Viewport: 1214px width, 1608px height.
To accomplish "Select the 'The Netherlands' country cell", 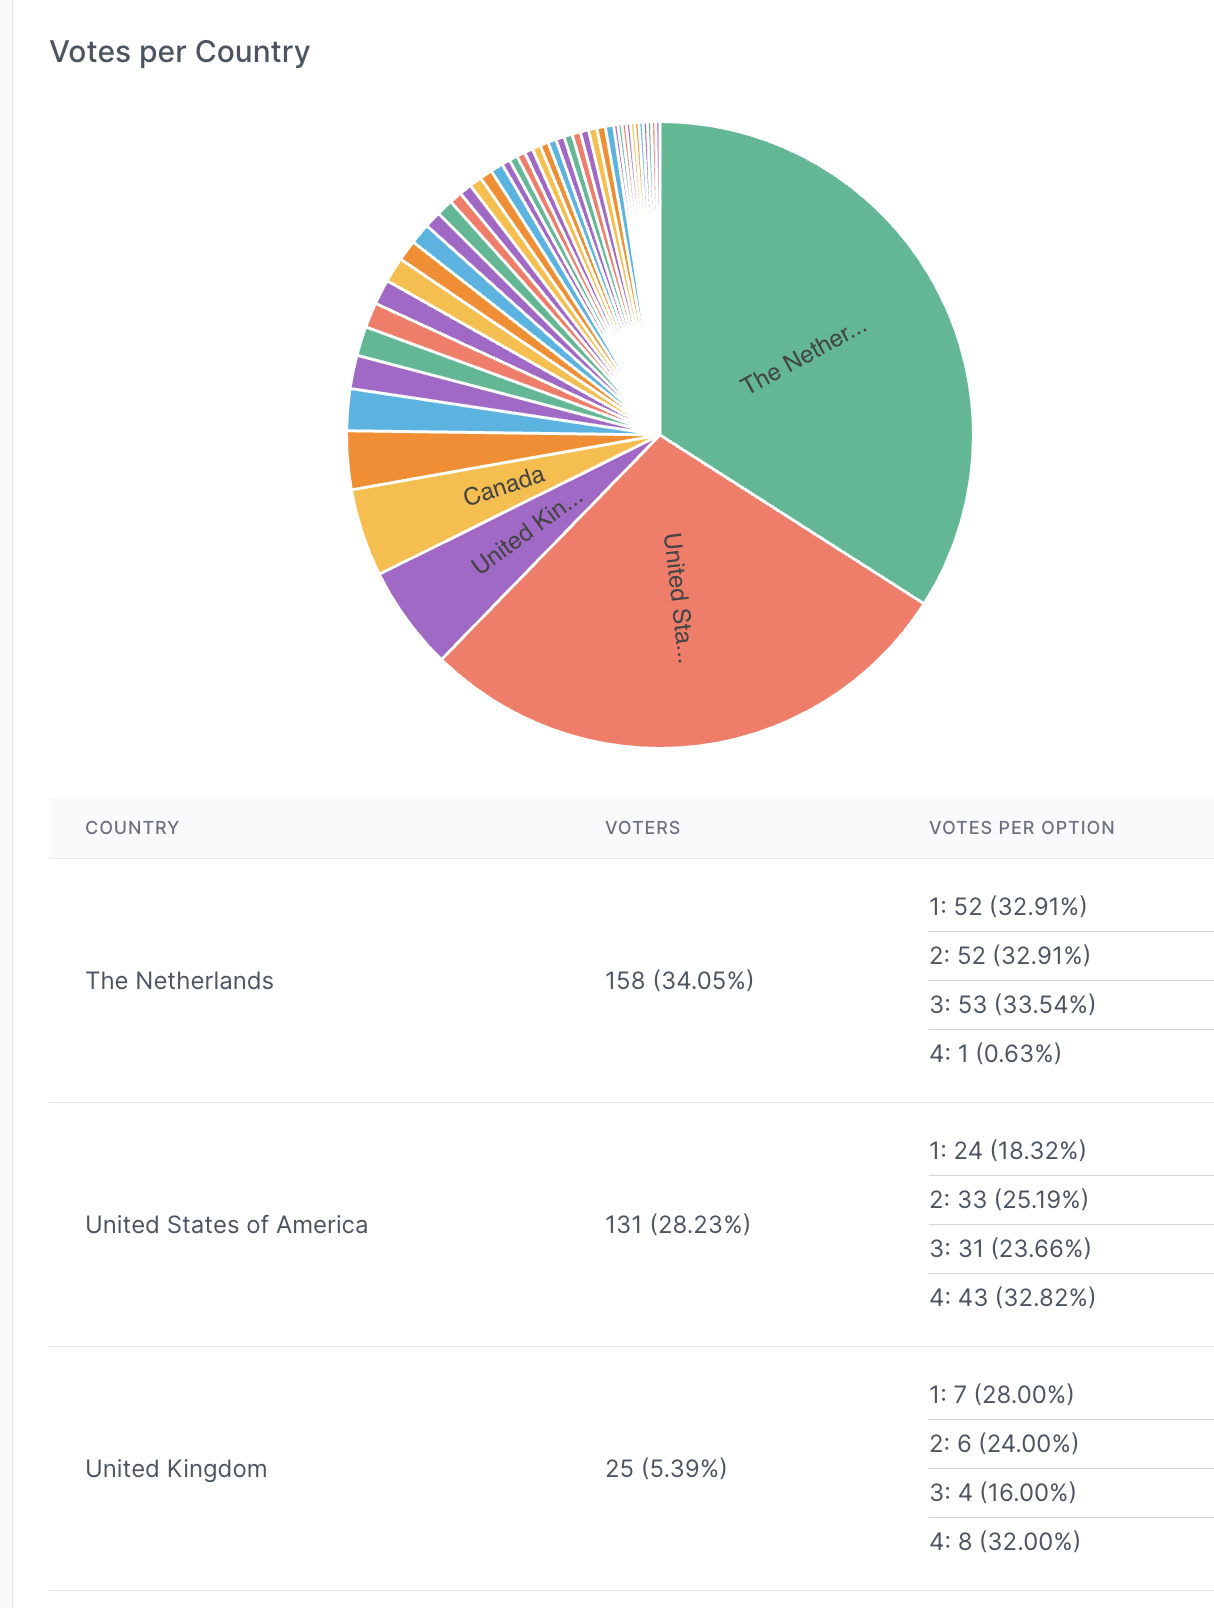I will point(180,981).
